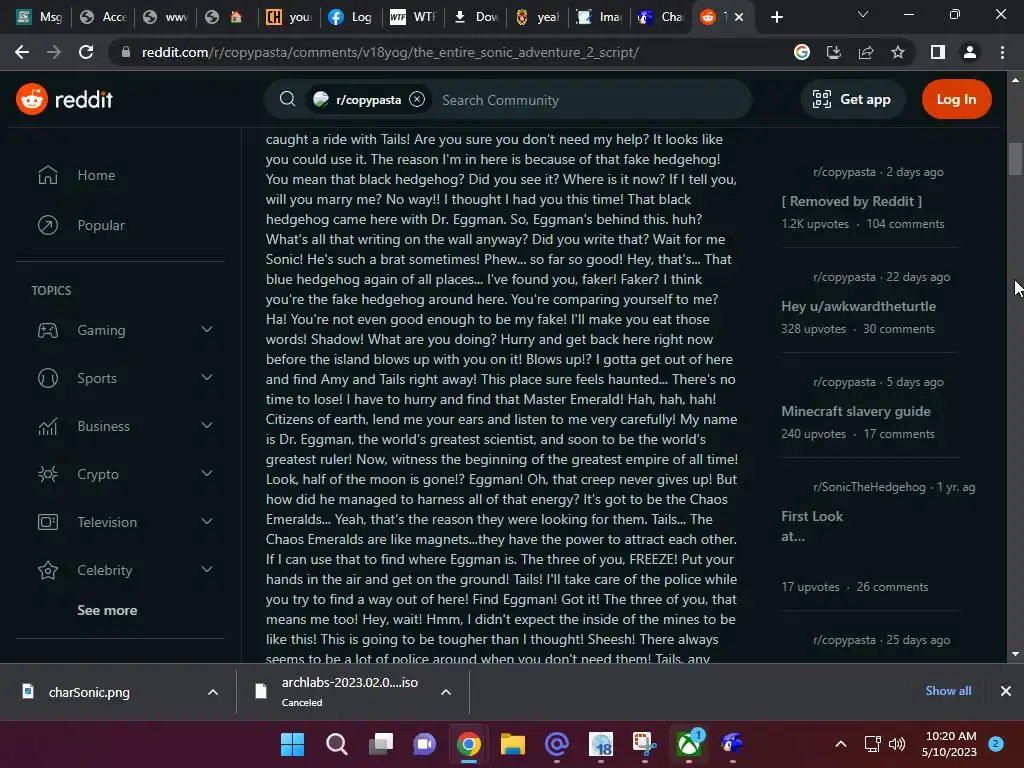Screen dimensions: 1024x768
Task: Click the Reddit logo
Action: point(64,99)
